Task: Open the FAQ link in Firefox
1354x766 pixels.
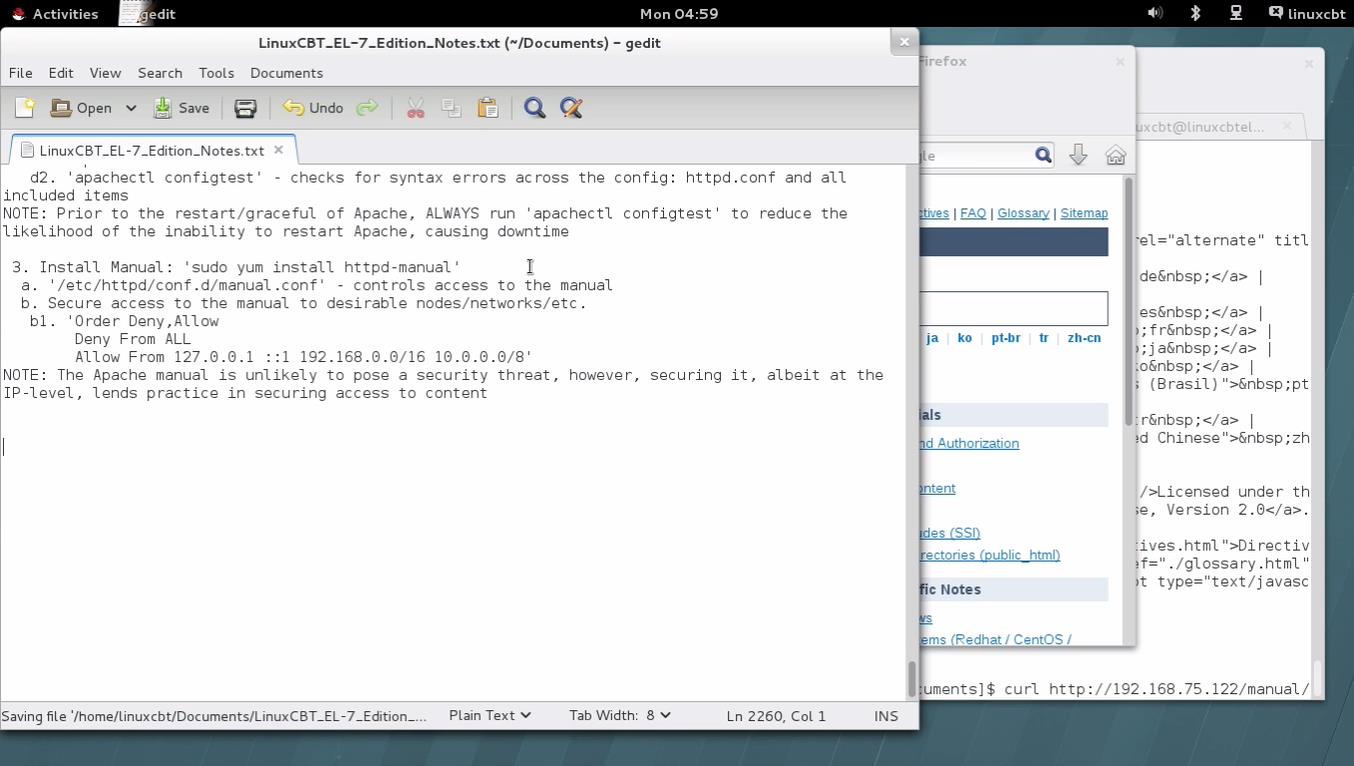Action: tap(973, 213)
